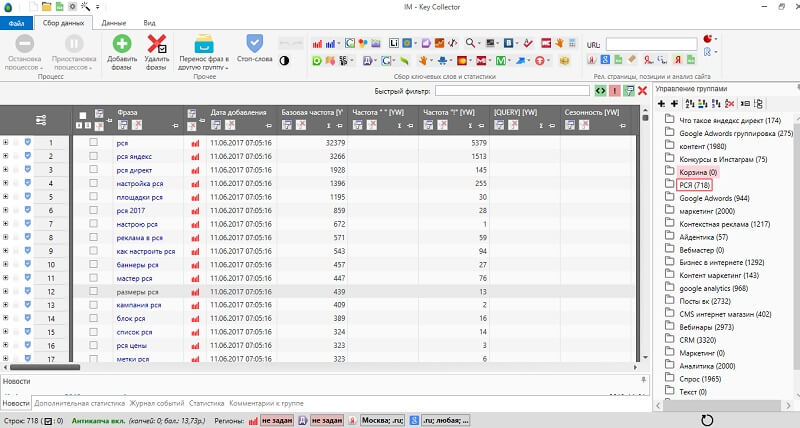Tick the checkbox for row рся яндекс
800x428 pixels.
point(94,157)
